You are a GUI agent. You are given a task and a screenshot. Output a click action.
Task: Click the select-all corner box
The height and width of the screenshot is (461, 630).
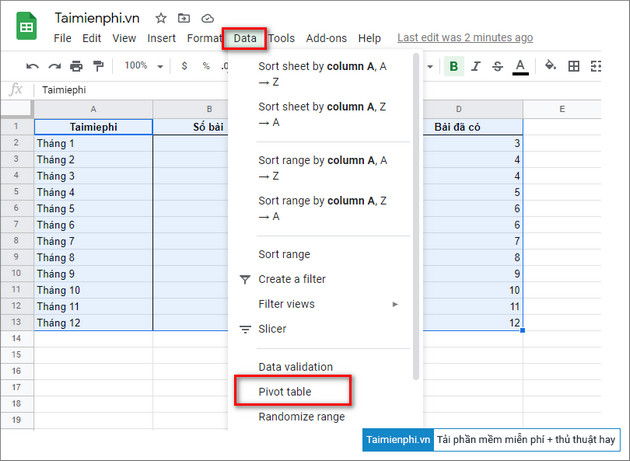tap(16, 109)
